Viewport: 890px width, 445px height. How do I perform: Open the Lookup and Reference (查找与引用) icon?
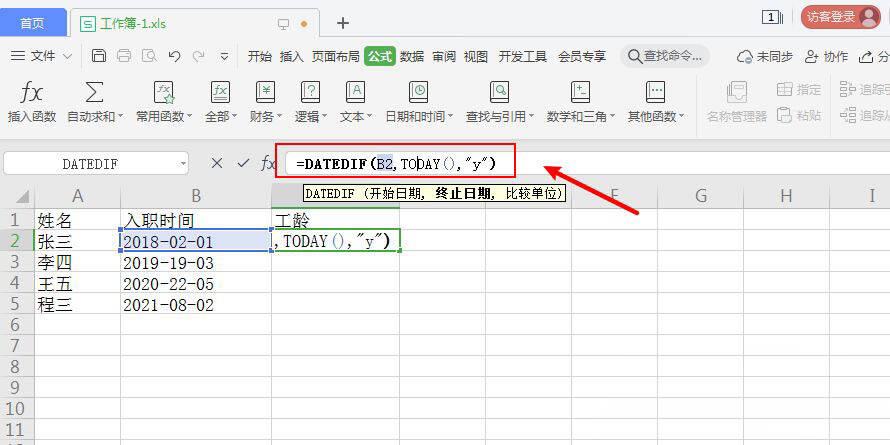point(499,92)
